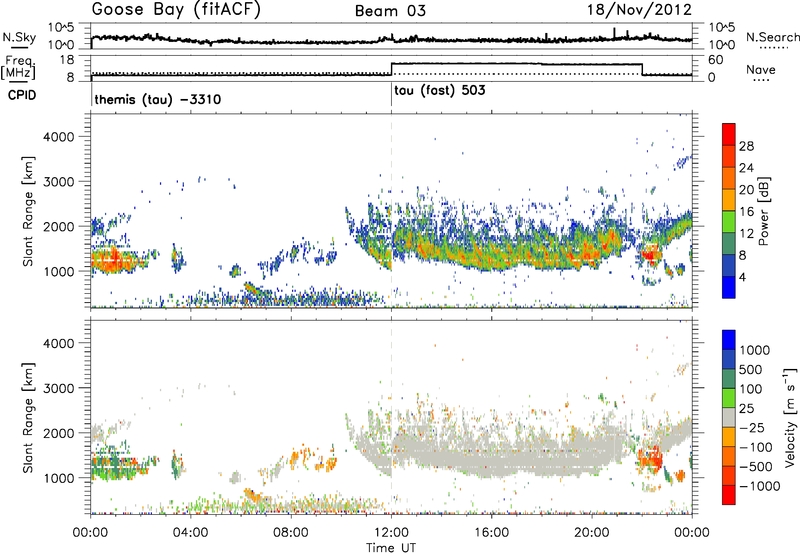Click the Time UT axis label

click(391, 548)
